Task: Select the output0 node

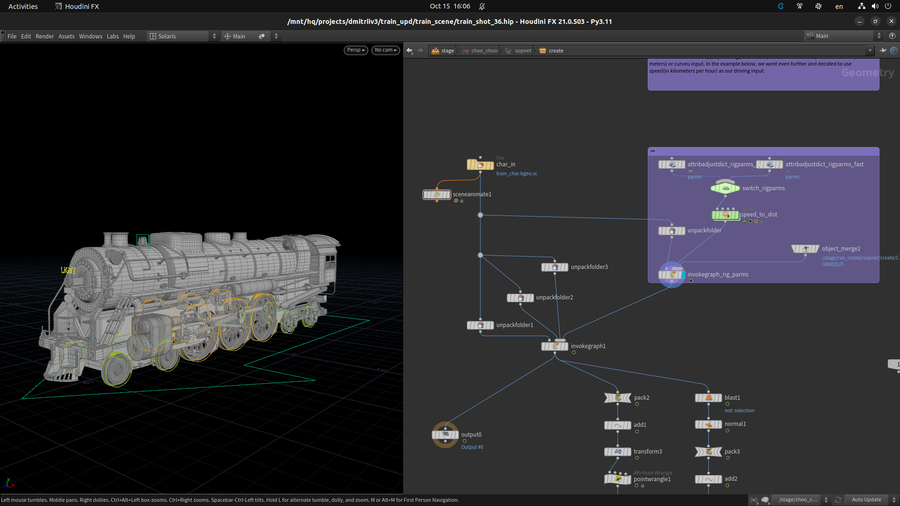Action: pyautogui.click(x=444, y=434)
